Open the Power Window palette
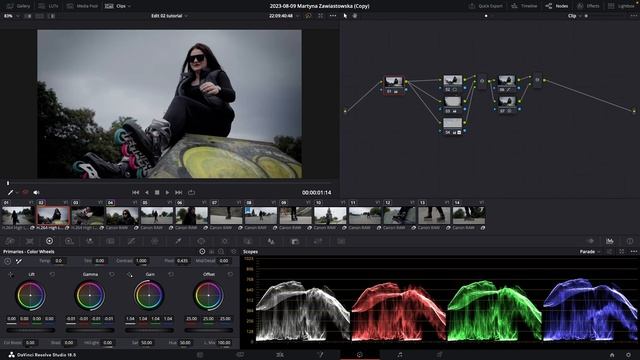Screen dimensions: 640x360 [201, 241]
